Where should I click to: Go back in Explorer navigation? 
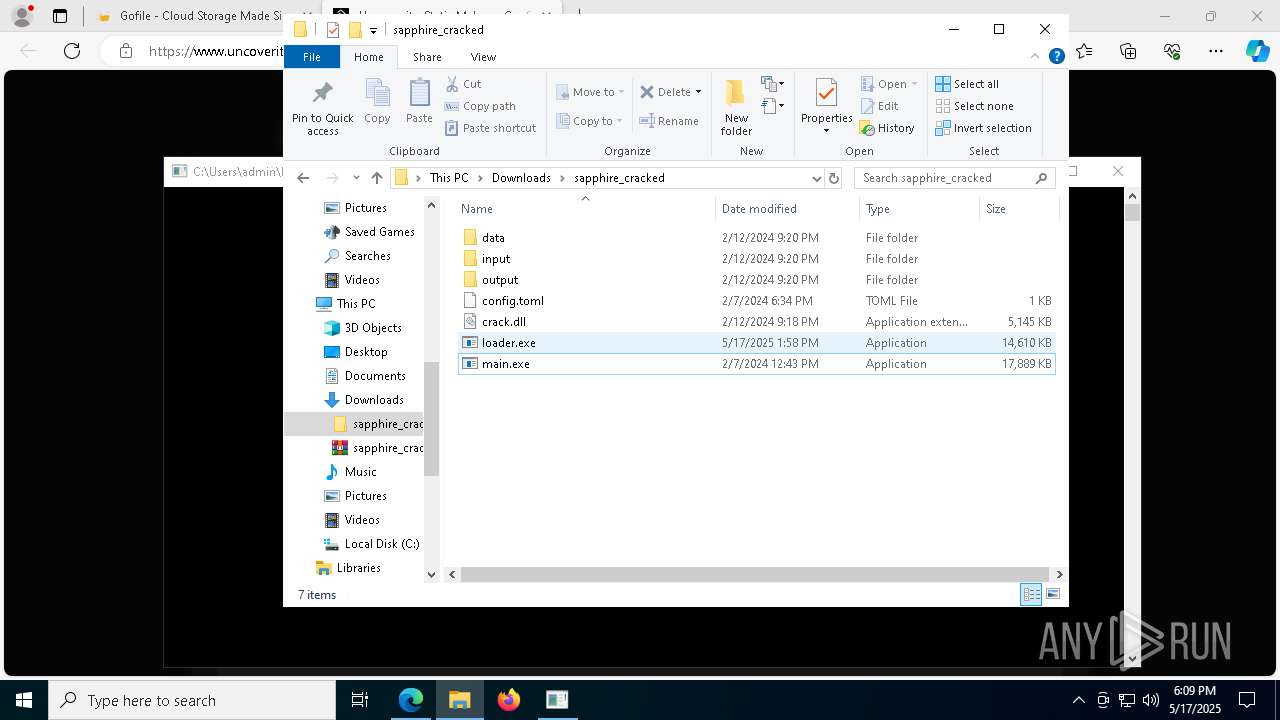click(x=303, y=178)
